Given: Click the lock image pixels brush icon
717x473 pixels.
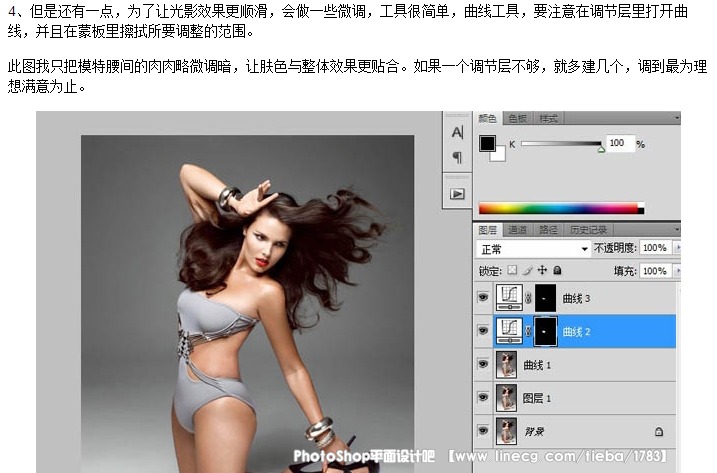Looking at the screenshot, I should point(527,271).
